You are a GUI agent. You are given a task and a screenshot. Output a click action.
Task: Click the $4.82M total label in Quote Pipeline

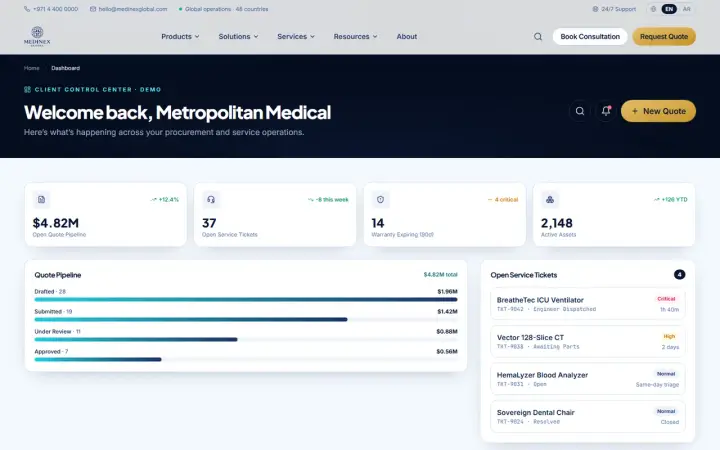440,275
